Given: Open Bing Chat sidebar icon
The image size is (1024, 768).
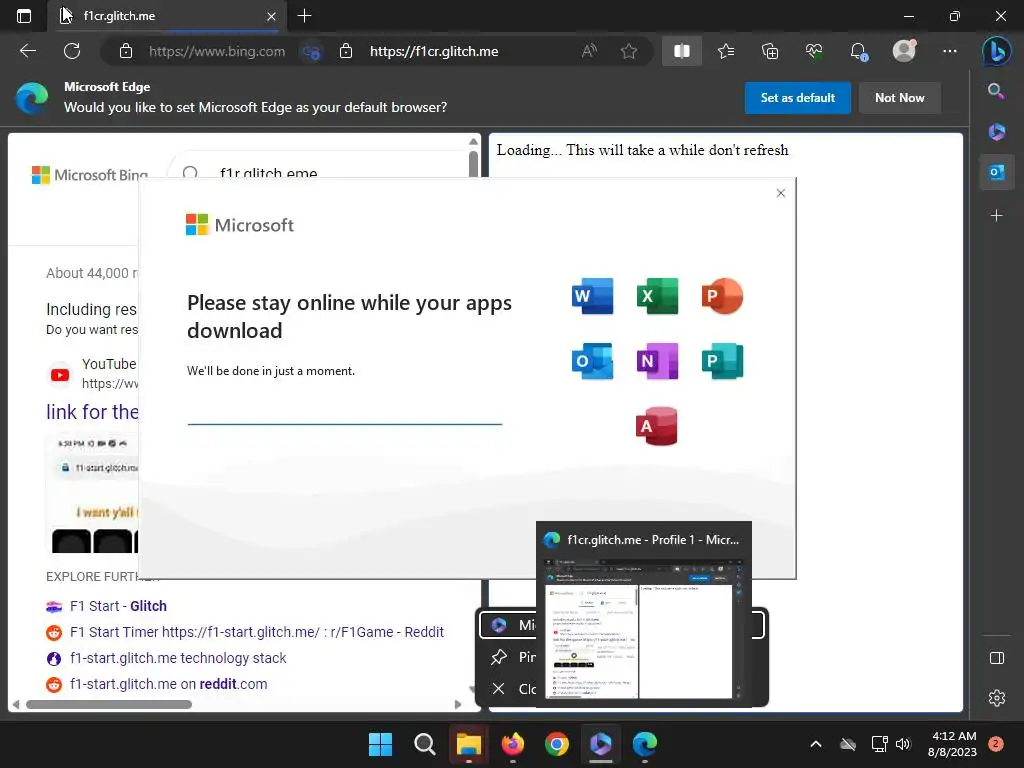Looking at the screenshot, I should 996,51.
